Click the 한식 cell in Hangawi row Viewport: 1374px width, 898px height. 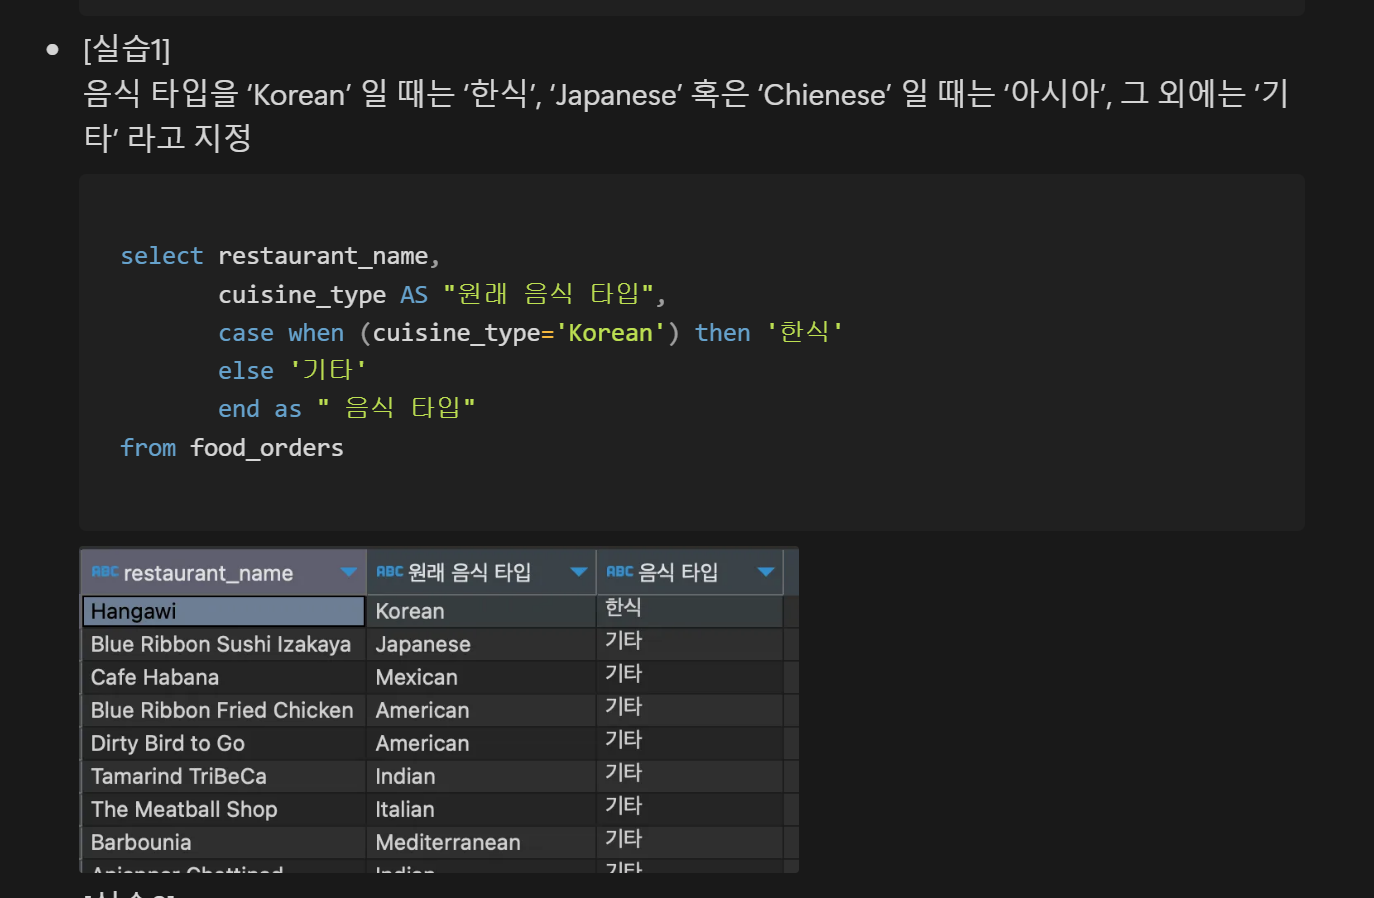click(690, 611)
